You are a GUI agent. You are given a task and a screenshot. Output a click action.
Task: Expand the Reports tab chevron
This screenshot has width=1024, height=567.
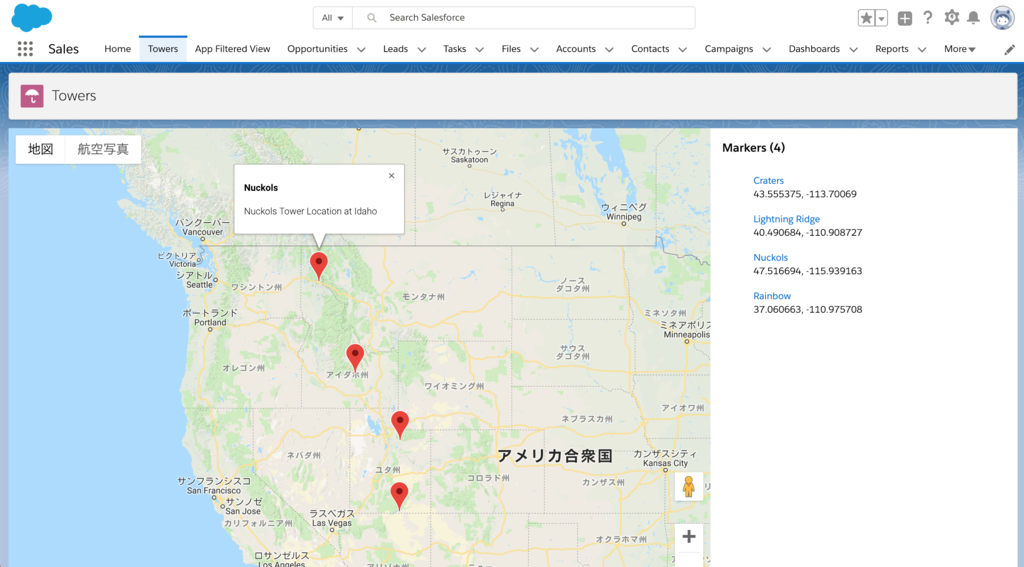tap(922, 50)
